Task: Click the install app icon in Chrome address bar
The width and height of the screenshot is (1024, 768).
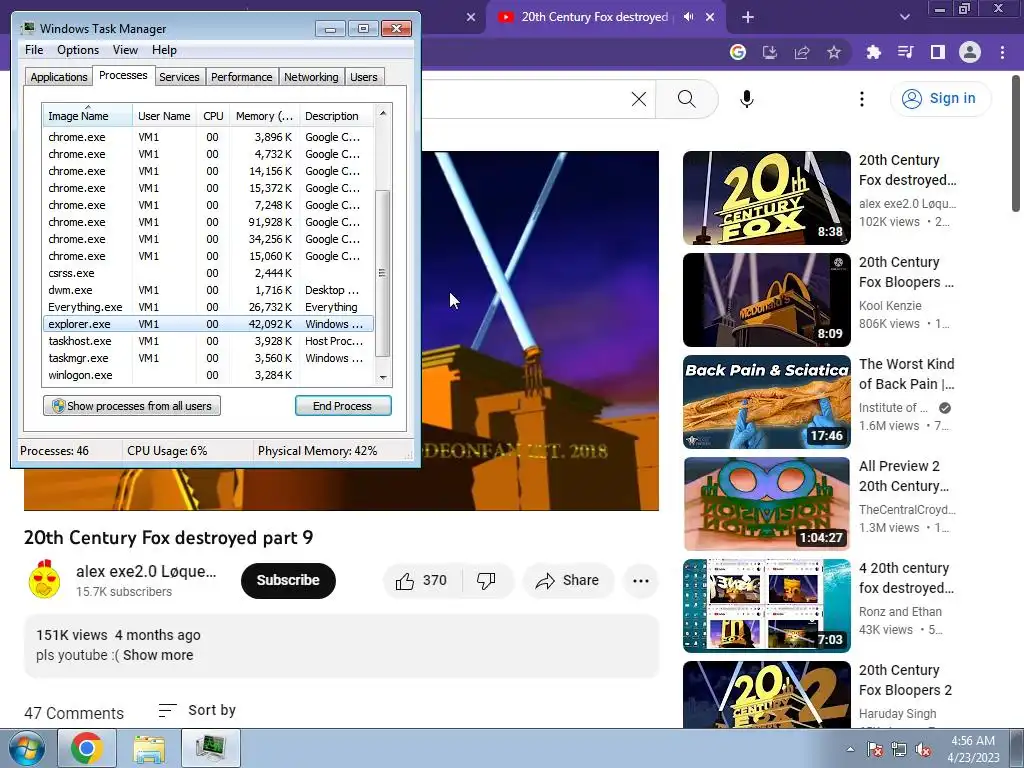Action: [x=770, y=52]
